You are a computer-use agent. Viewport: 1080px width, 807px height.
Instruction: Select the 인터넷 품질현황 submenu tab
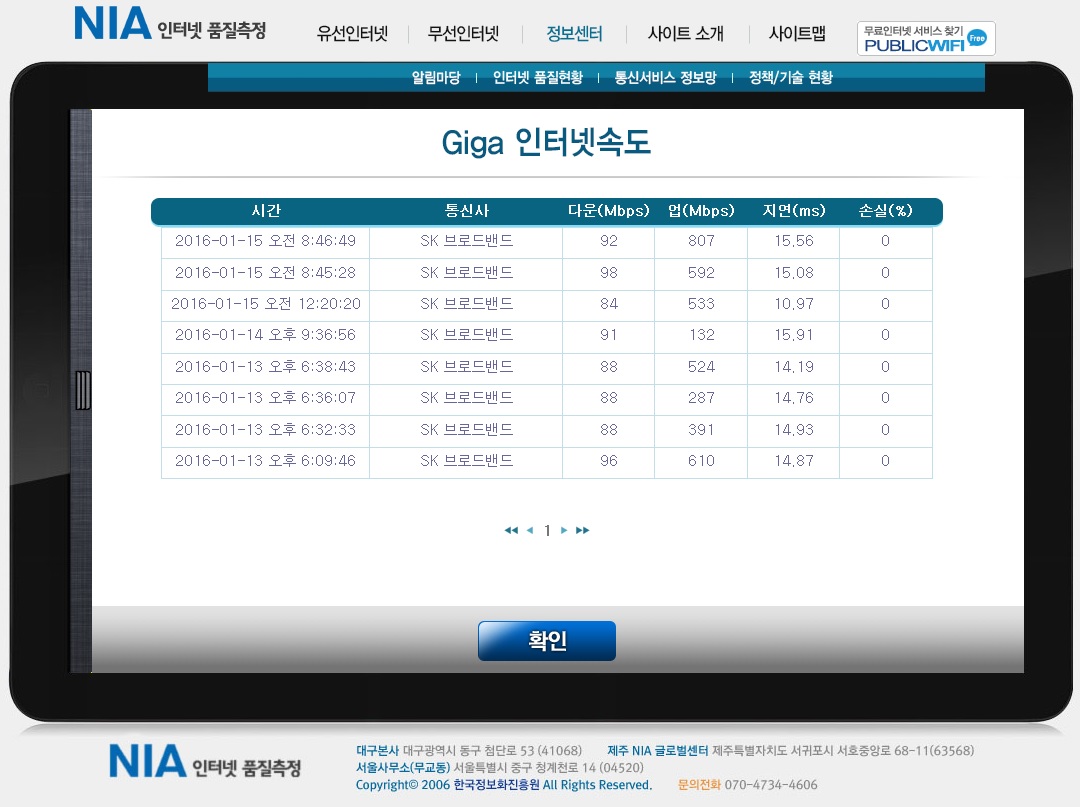tap(537, 78)
